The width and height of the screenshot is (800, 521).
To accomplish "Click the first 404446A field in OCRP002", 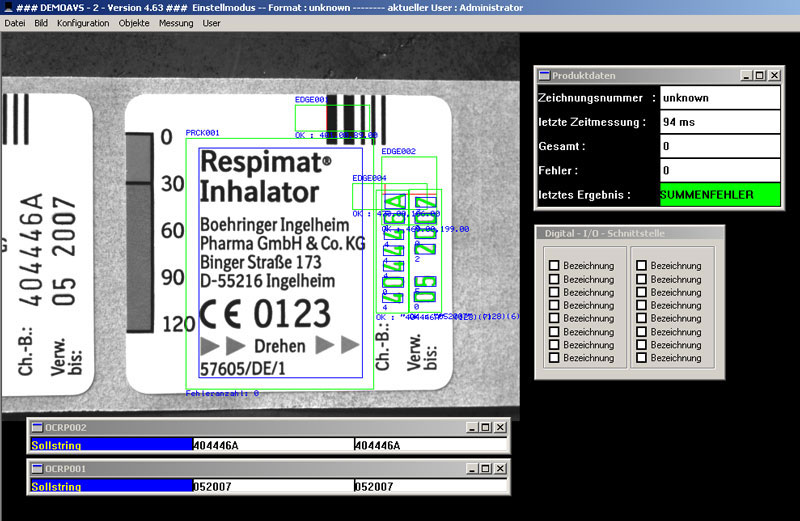I will coord(272,445).
